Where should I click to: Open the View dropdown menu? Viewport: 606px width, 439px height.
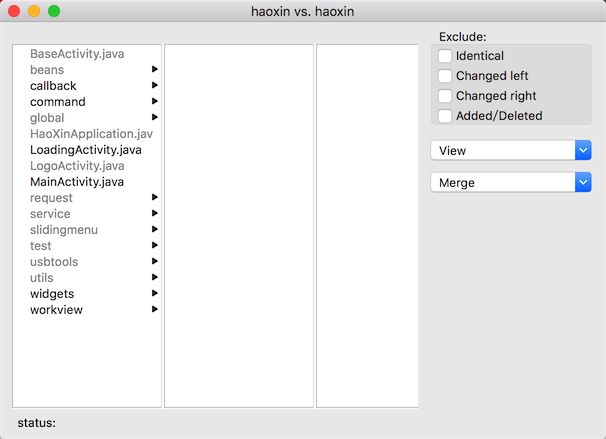pos(511,150)
